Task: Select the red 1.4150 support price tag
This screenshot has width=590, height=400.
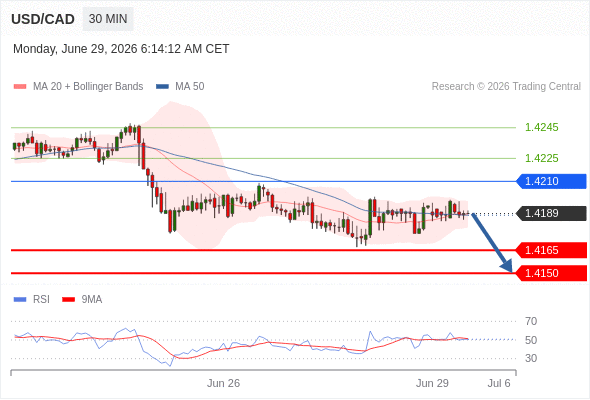Action: 551,273
